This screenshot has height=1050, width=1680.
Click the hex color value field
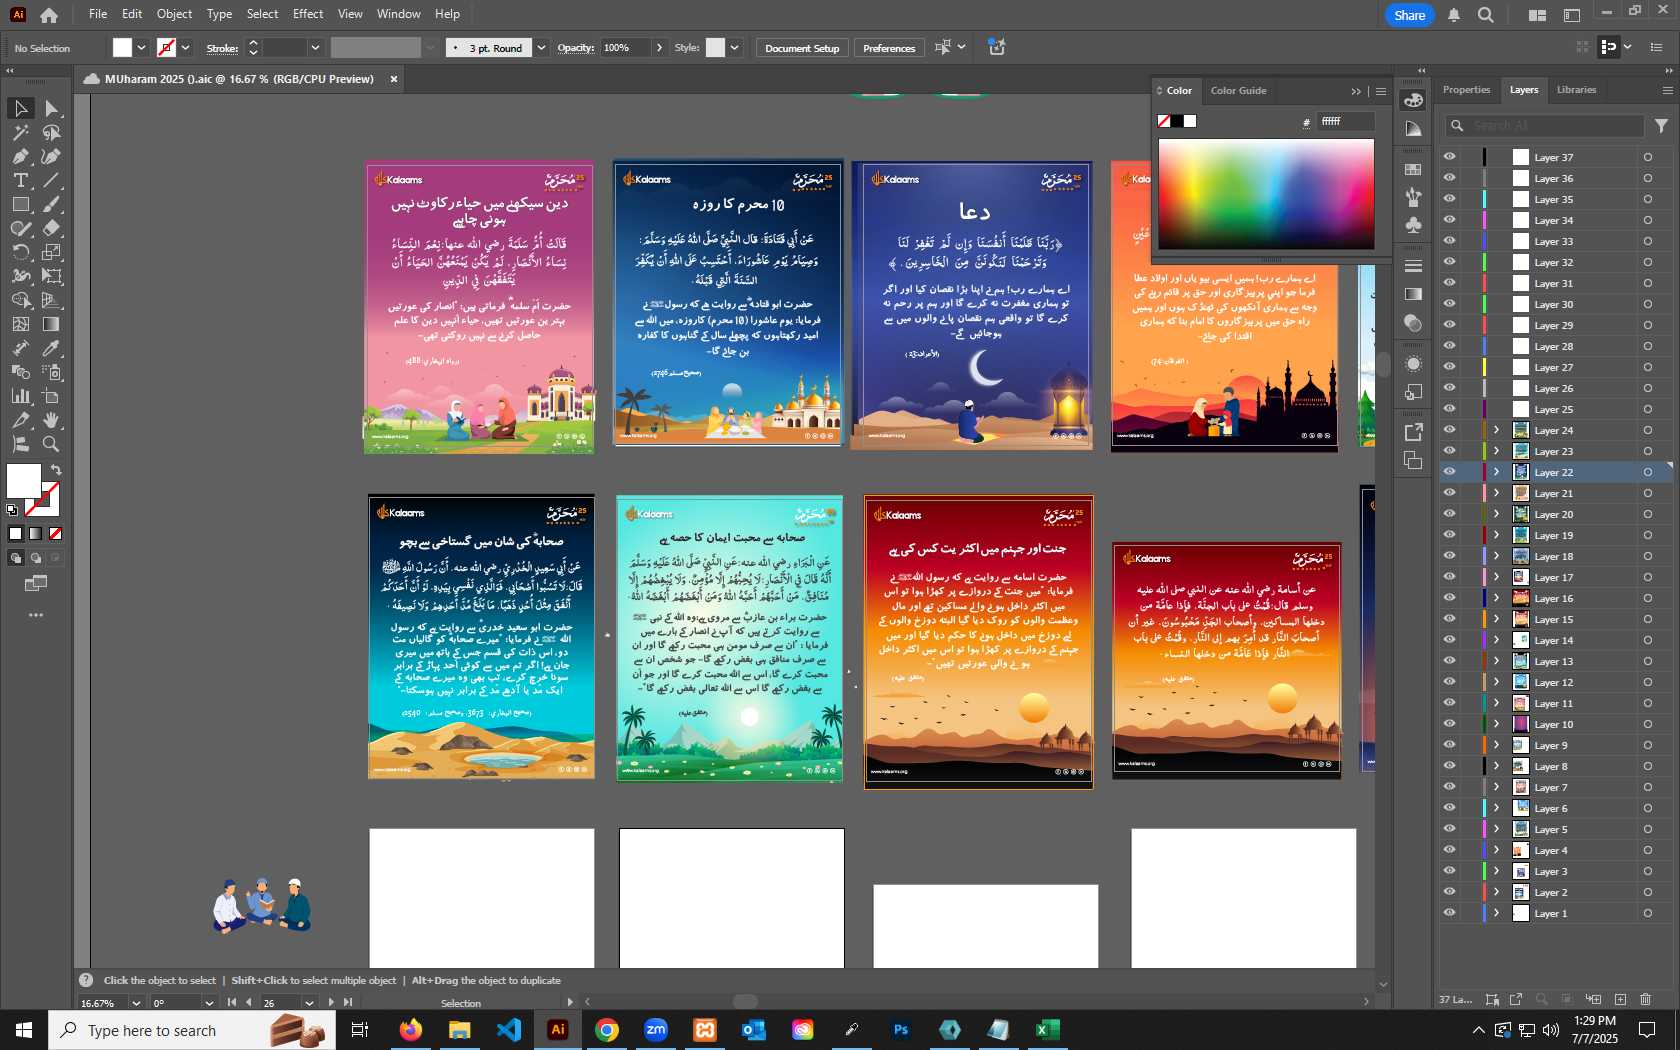click(x=1346, y=121)
